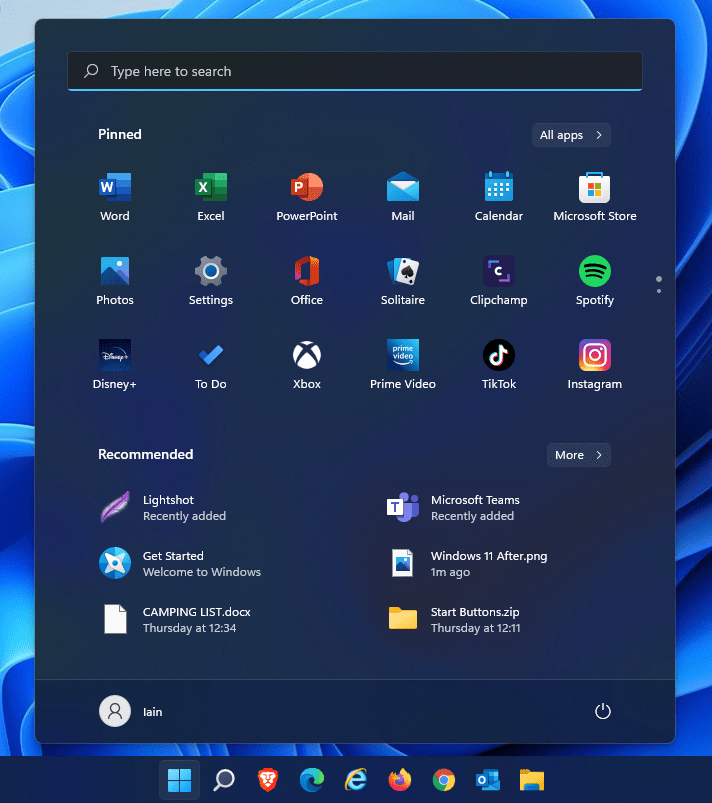Open the To Do app

pyautogui.click(x=211, y=364)
